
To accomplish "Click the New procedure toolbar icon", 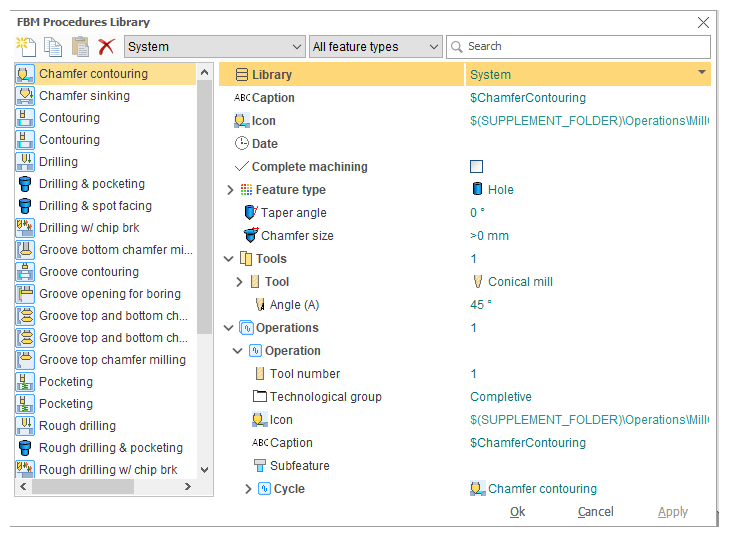I will [x=26, y=46].
